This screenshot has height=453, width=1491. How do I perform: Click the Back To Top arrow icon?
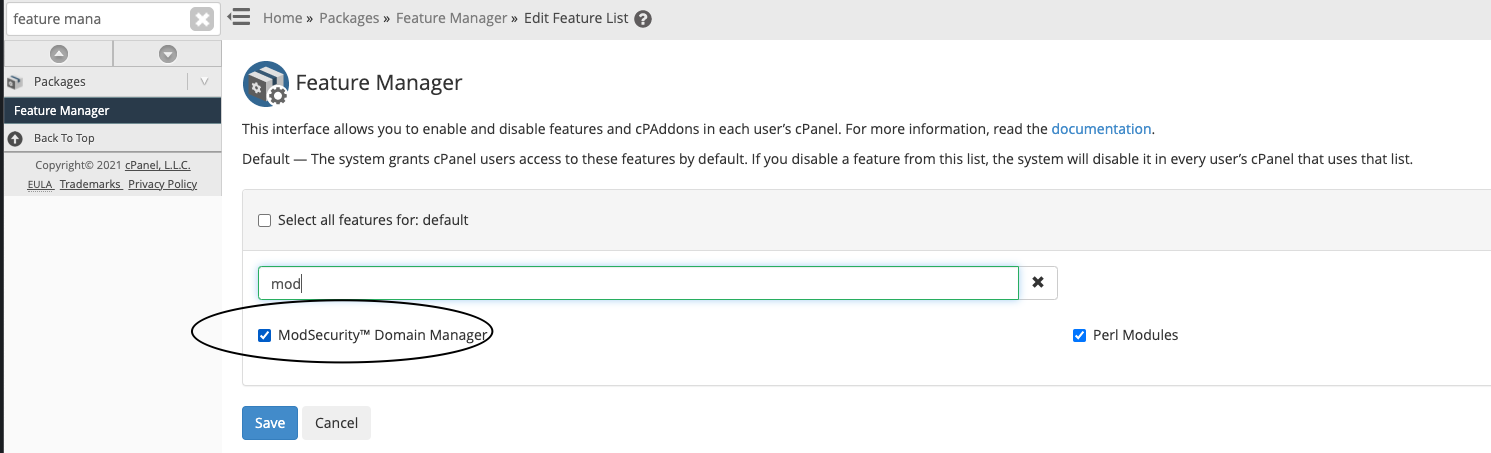pyautogui.click(x=15, y=138)
